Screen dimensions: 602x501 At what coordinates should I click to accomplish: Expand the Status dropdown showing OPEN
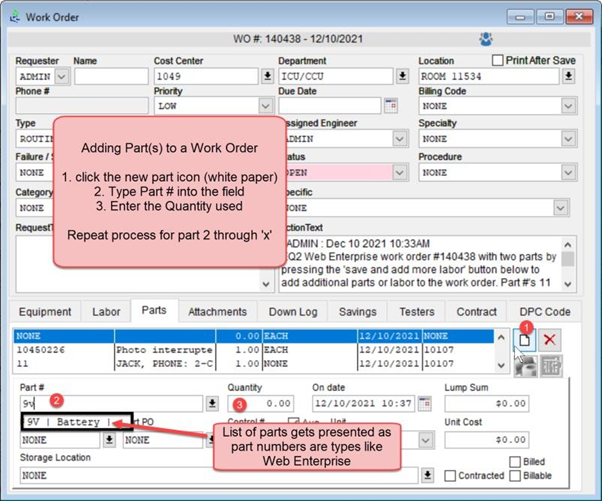tap(400, 173)
